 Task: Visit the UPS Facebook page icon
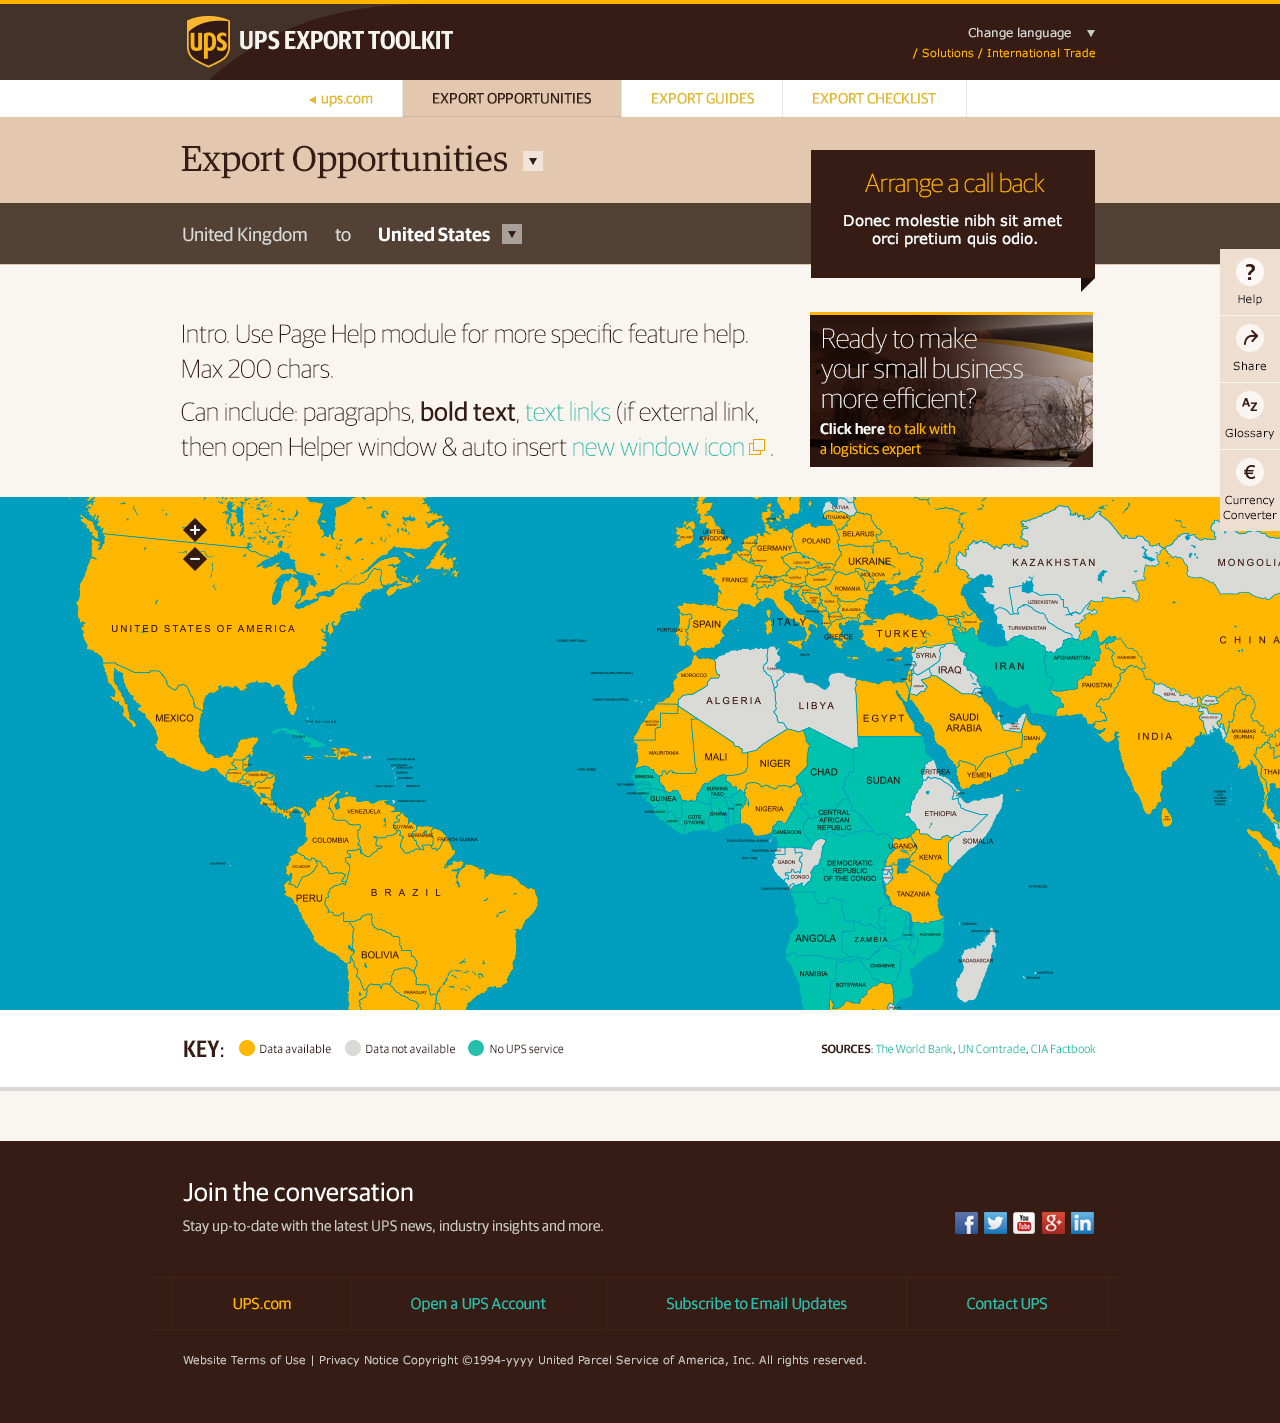click(966, 1223)
